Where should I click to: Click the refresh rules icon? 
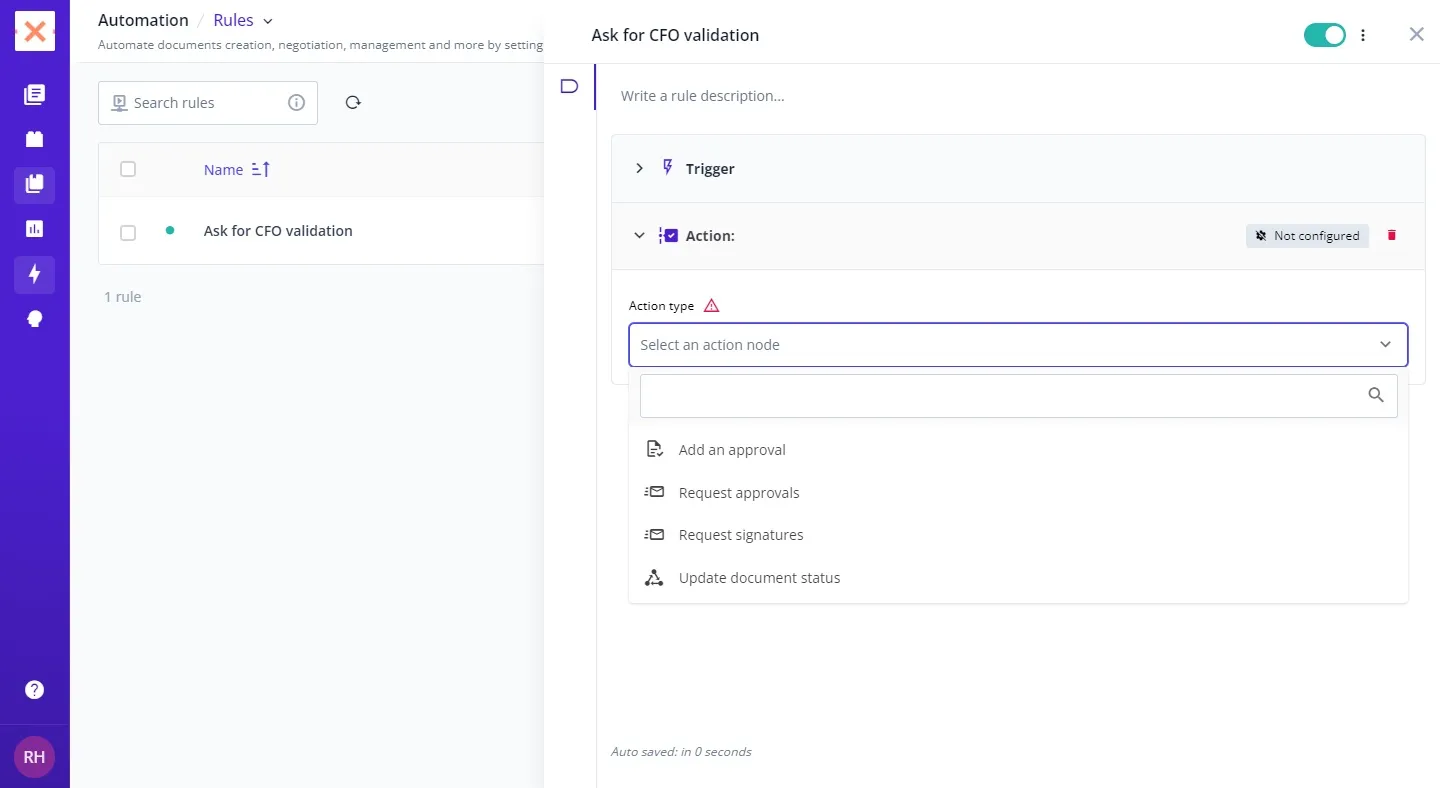[353, 103]
